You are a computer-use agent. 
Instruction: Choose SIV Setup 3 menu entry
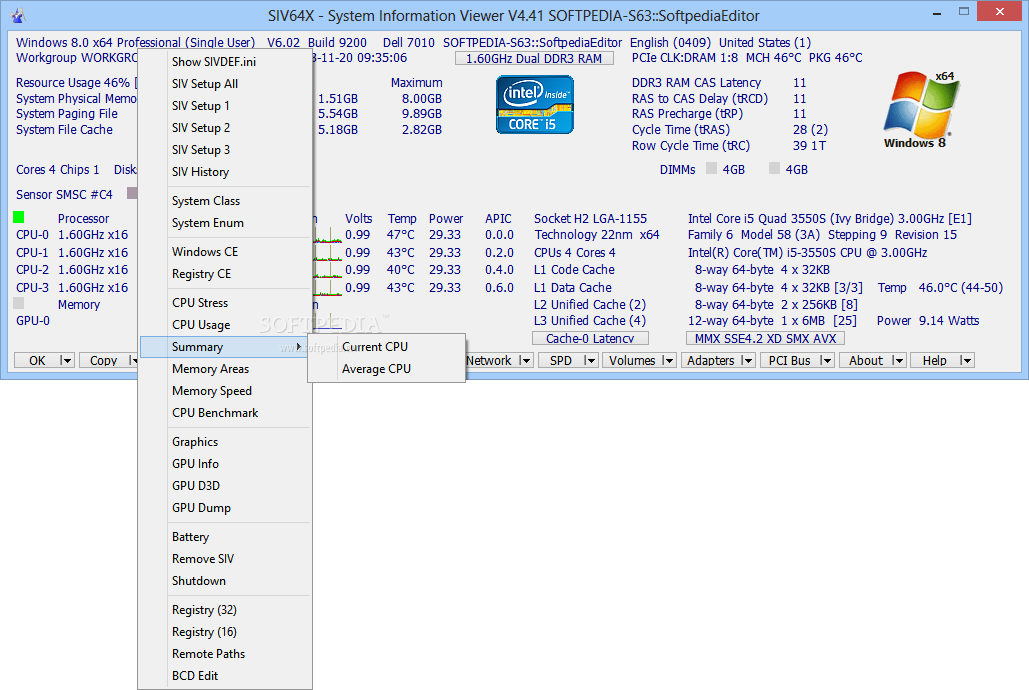click(x=225, y=150)
